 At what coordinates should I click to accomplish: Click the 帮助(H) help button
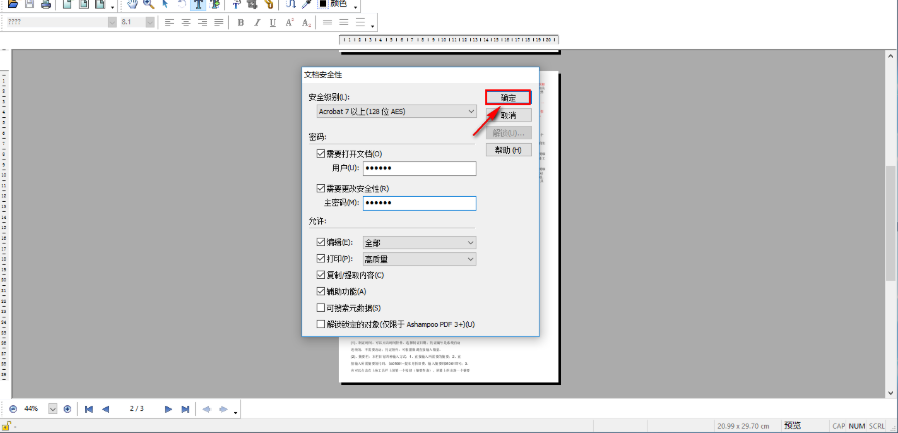(x=509, y=150)
